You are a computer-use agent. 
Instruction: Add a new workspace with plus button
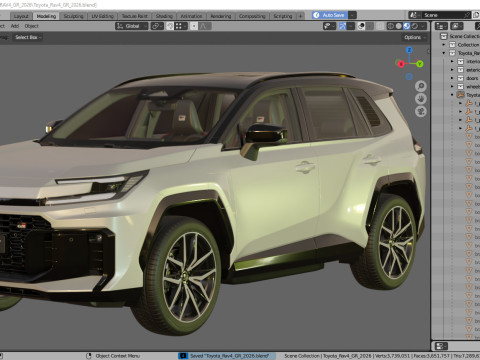(x=300, y=16)
